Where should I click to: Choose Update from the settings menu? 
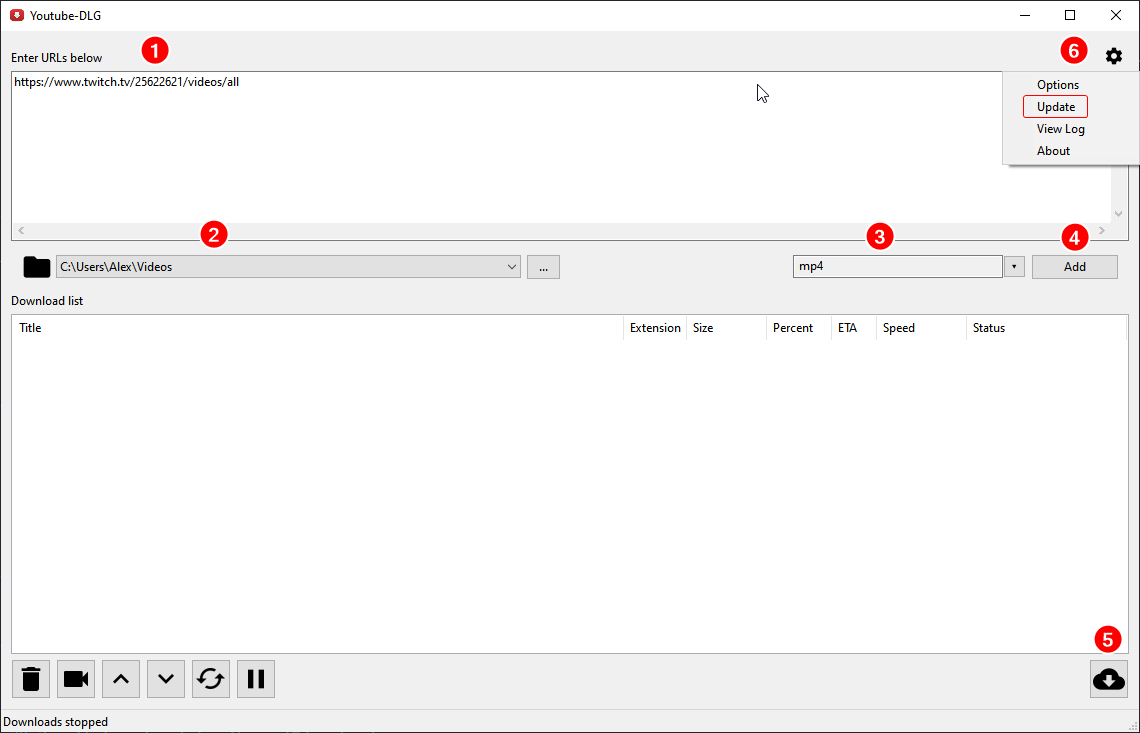pos(1056,107)
